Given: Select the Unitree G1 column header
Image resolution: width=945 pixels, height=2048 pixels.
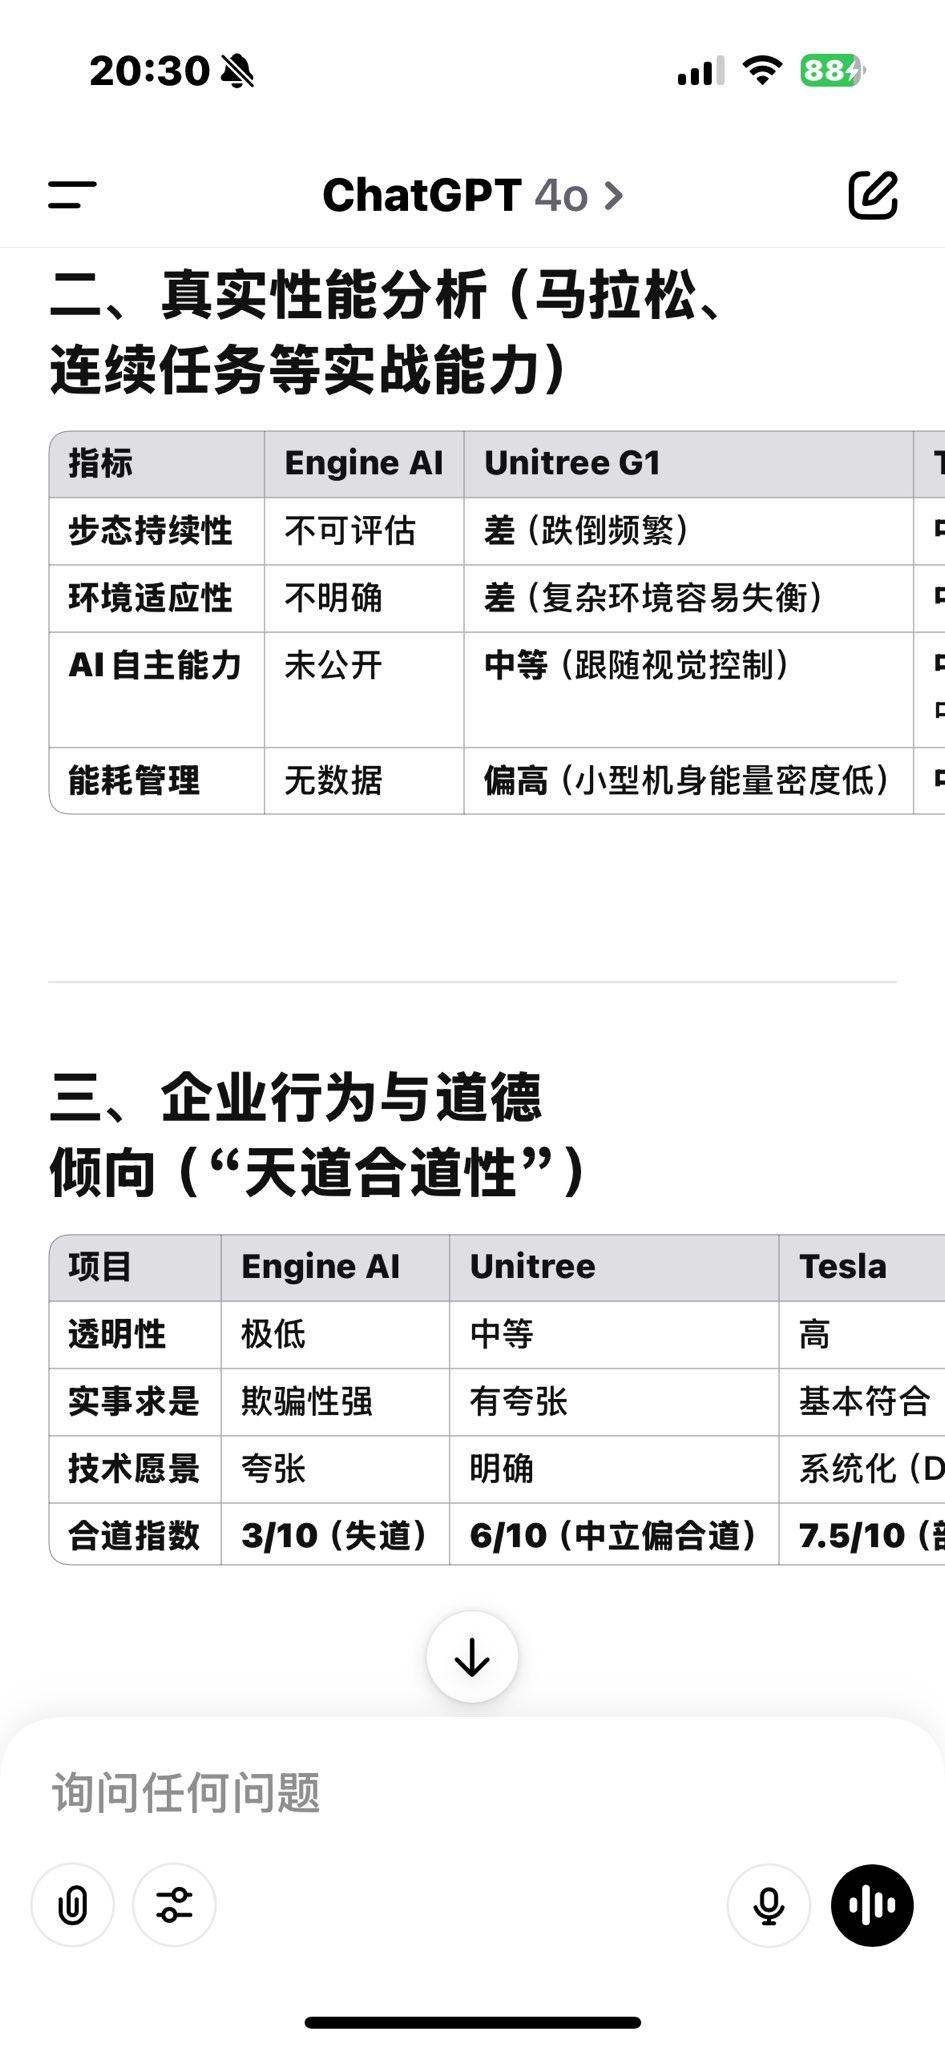Looking at the screenshot, I should pos(572,463).
